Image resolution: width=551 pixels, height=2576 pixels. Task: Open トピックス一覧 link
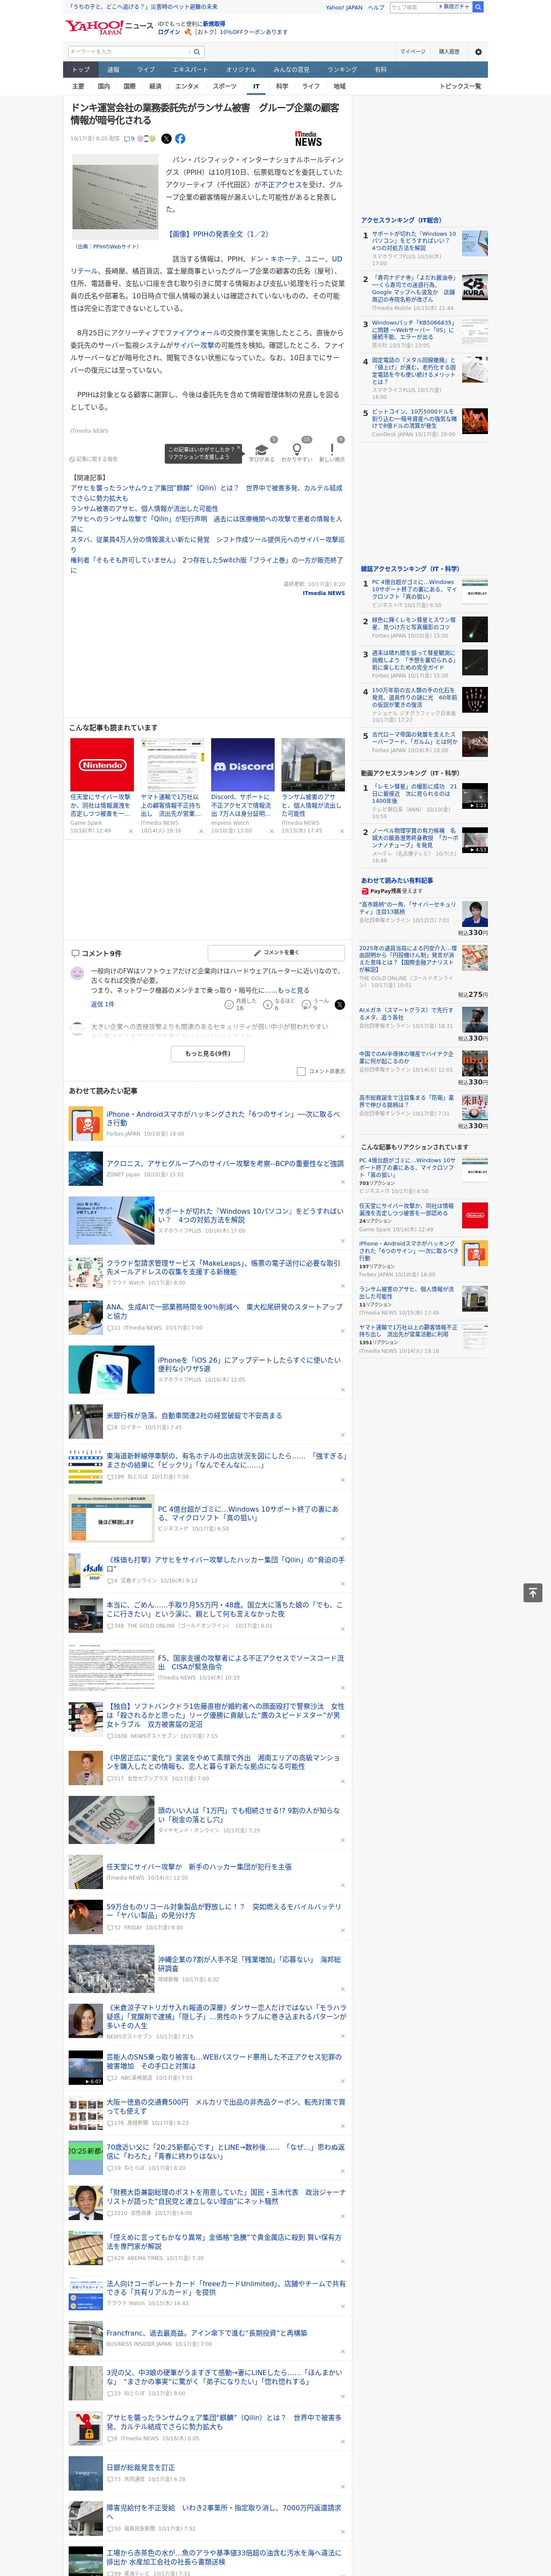[x=461, y=86]
